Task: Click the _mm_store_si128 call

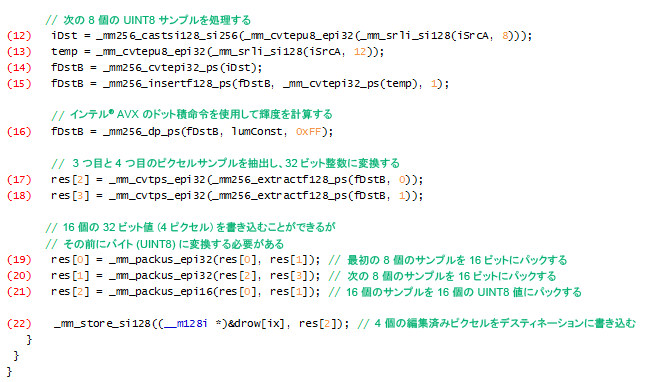Action: click(201, 324)
